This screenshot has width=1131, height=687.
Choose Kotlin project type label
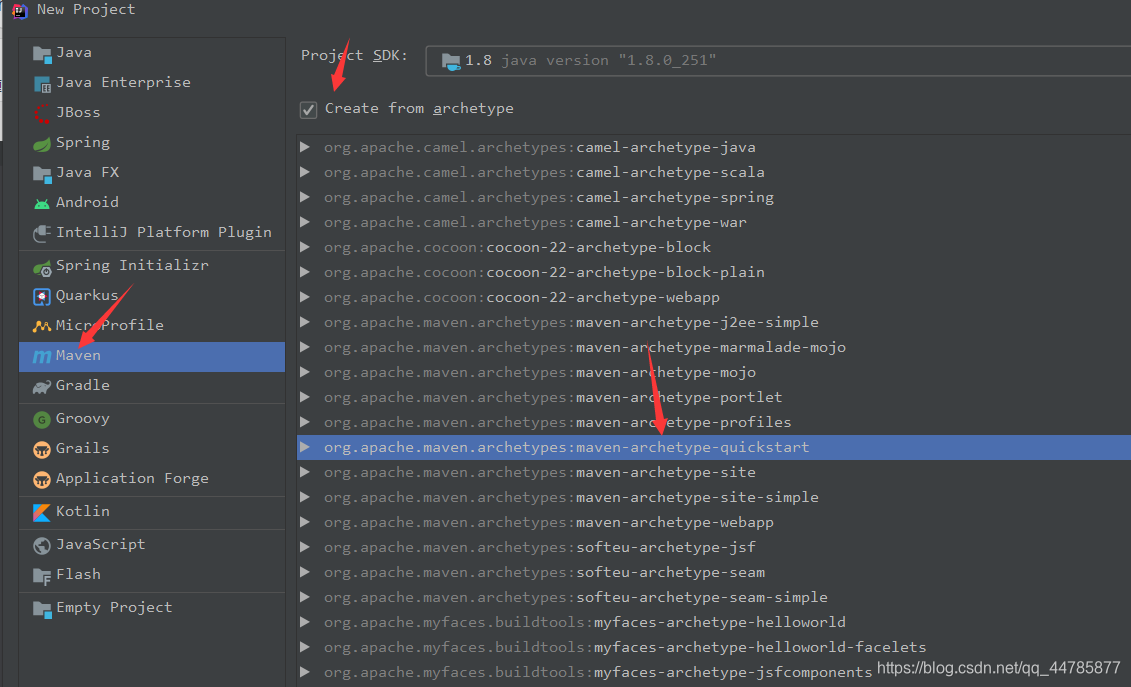(83, 511)
